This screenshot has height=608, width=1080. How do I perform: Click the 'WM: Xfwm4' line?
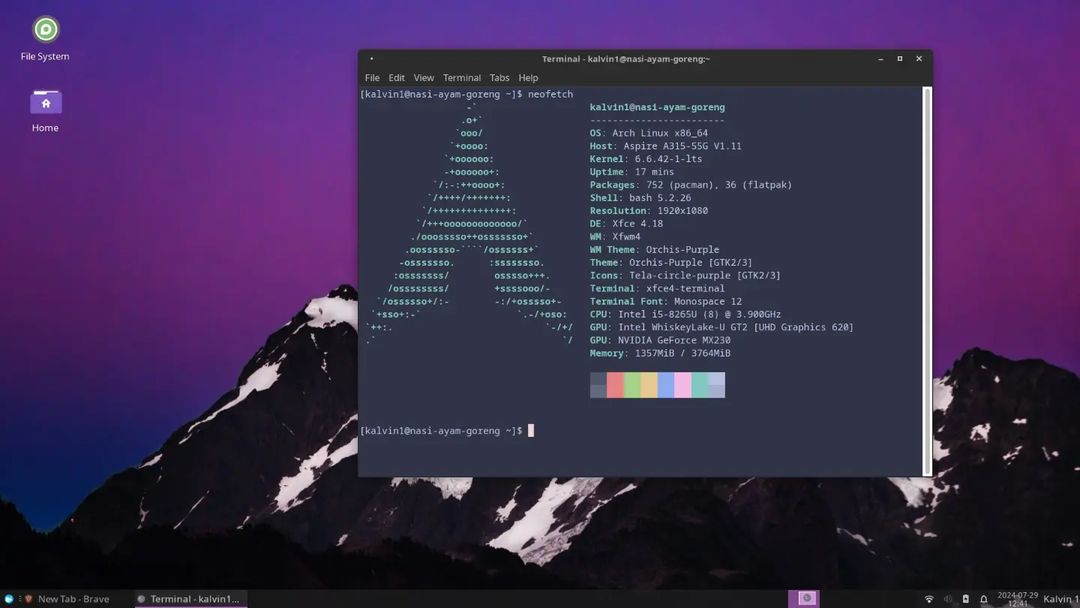tap(615, 236)
